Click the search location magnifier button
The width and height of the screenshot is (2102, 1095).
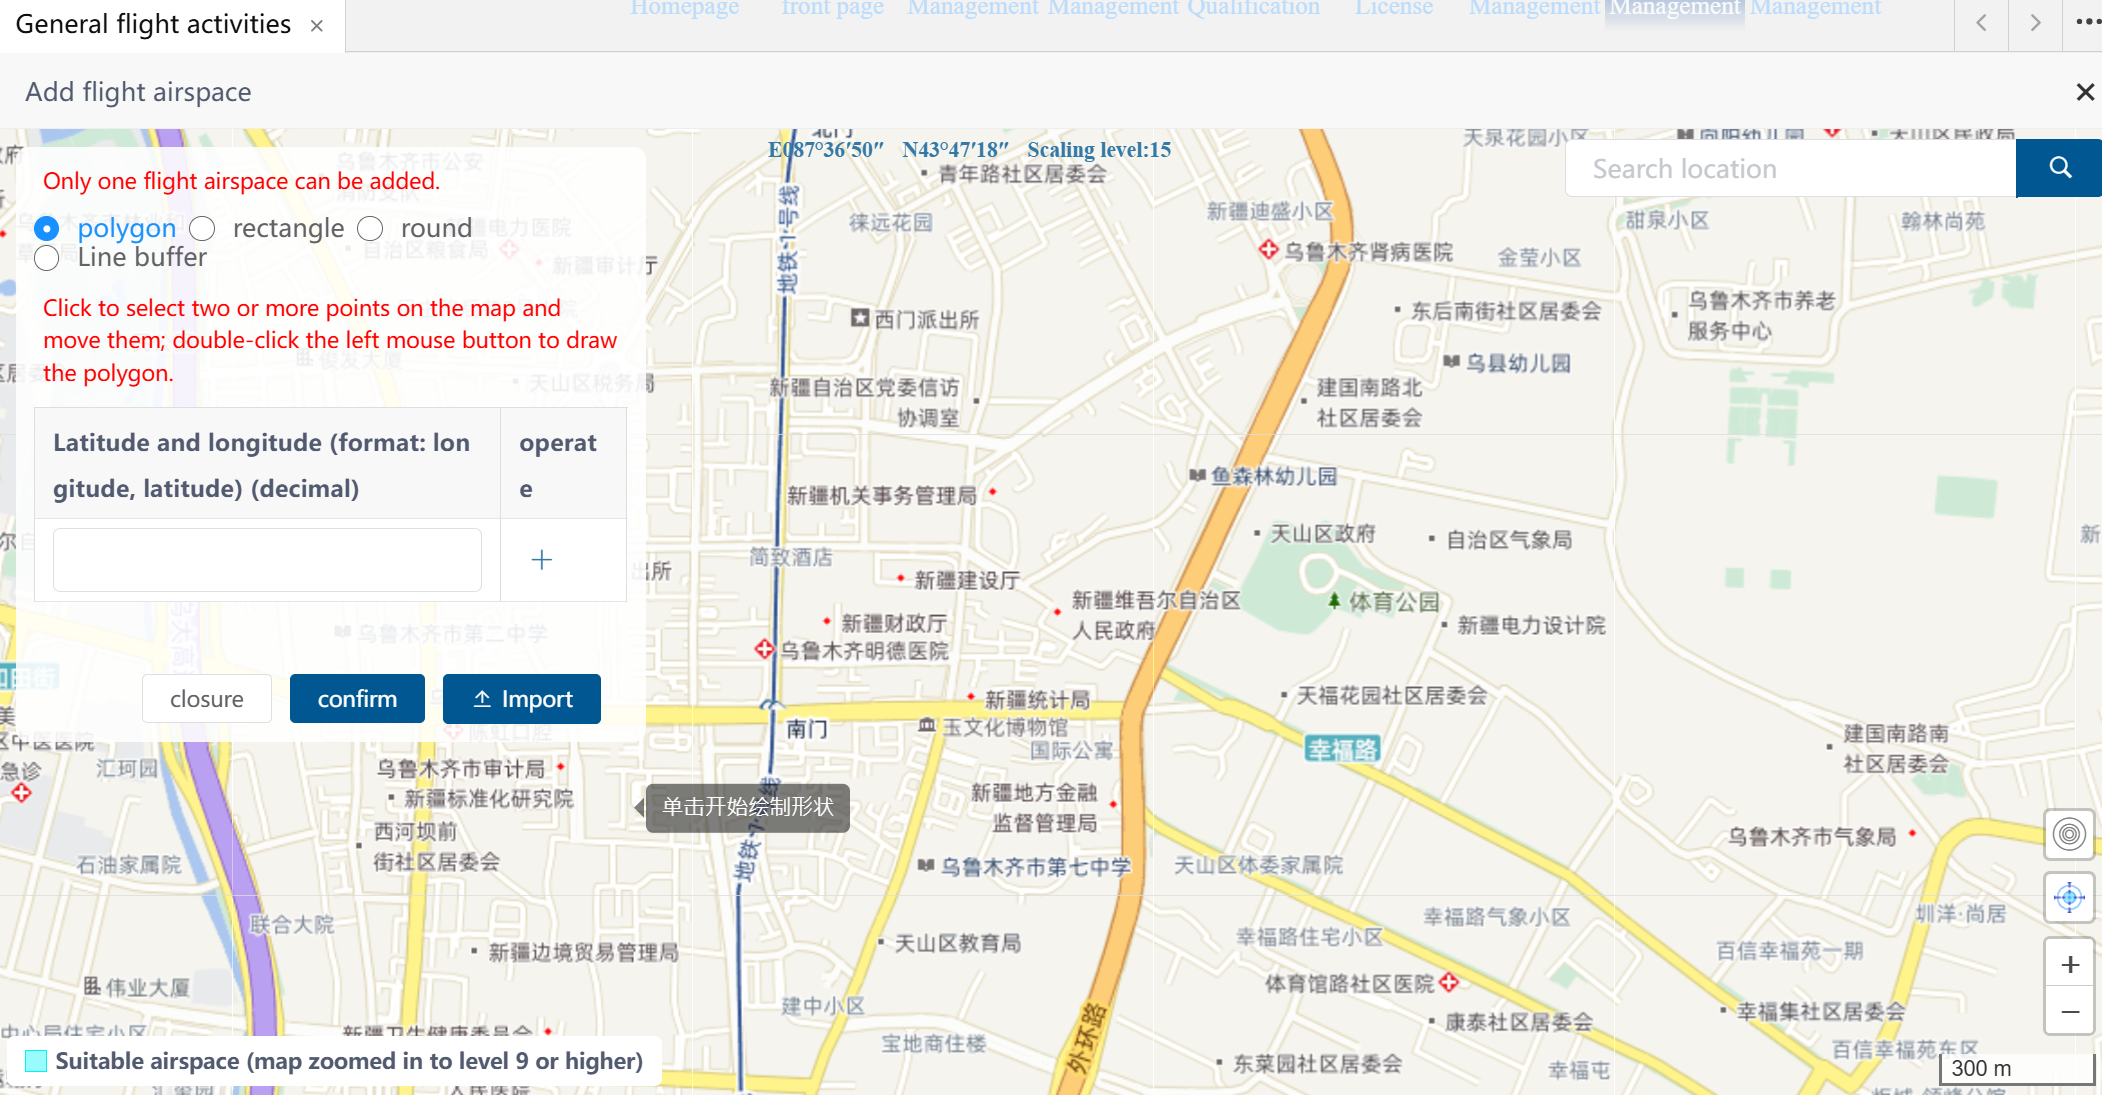2058,168
